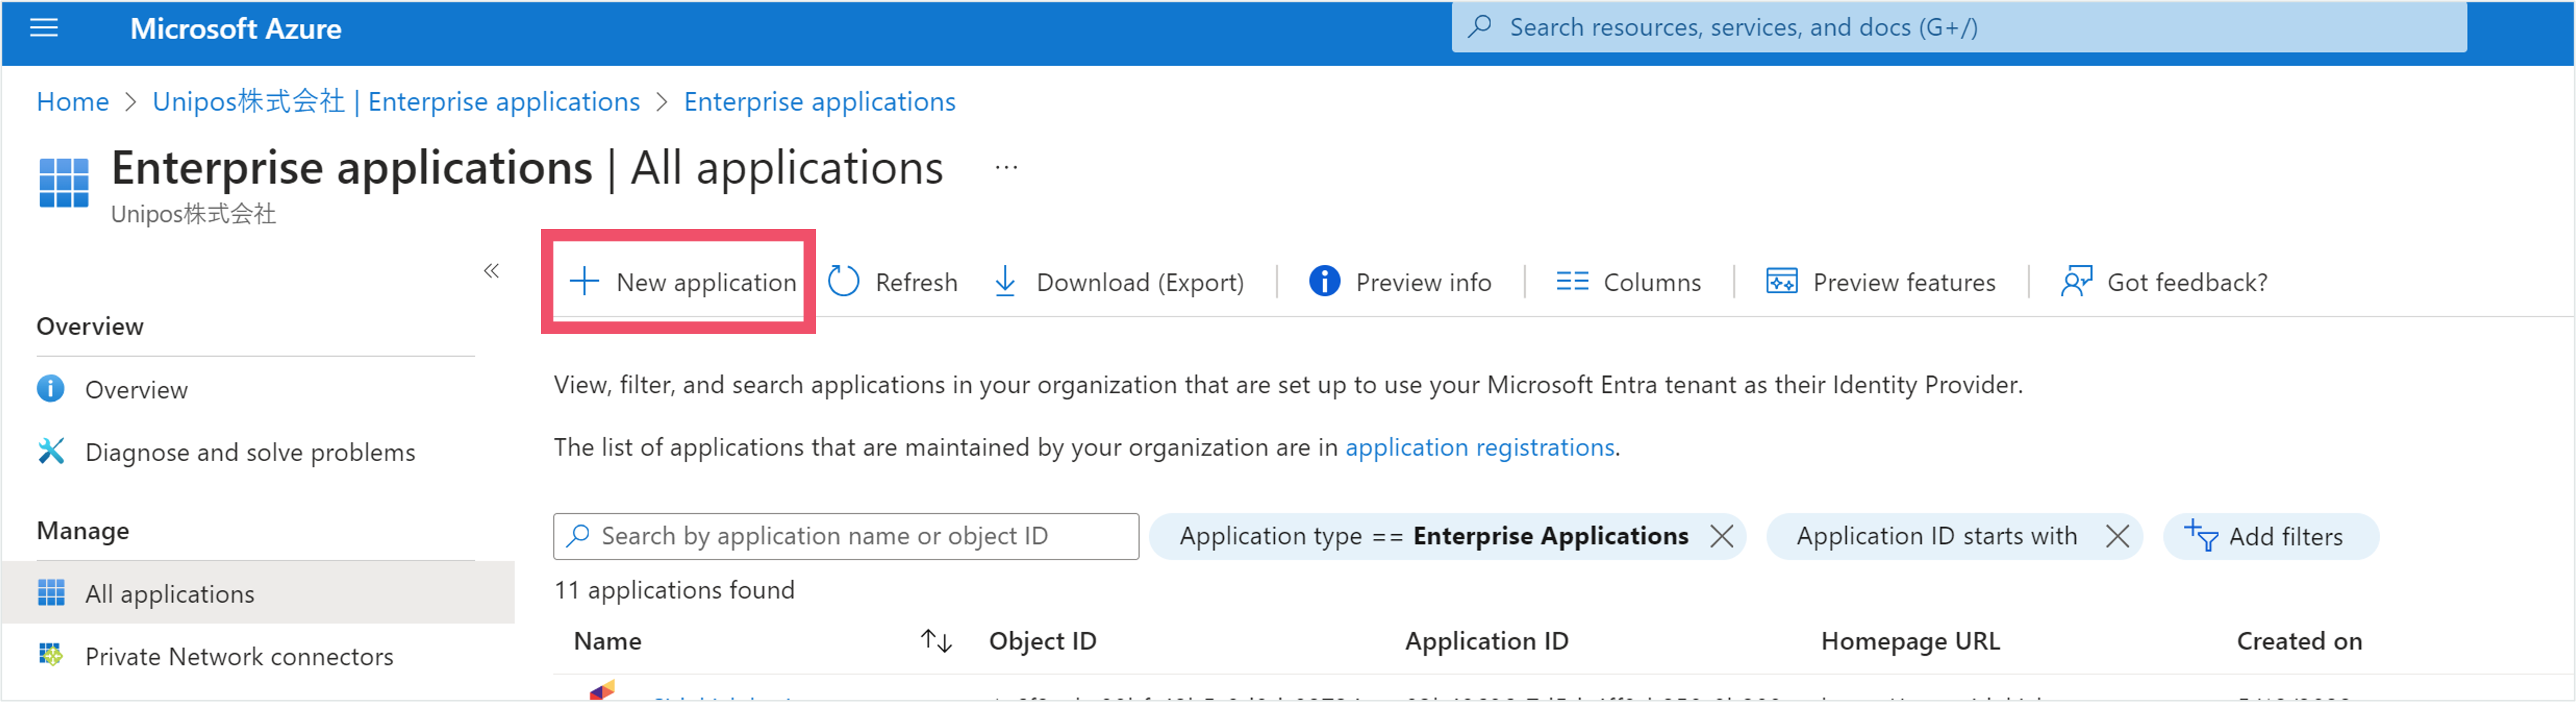Screen dimensions: 2576x702
Task: Open Unipos株式会社 | Enterprise applications breadcrumb
Action: 396,102
